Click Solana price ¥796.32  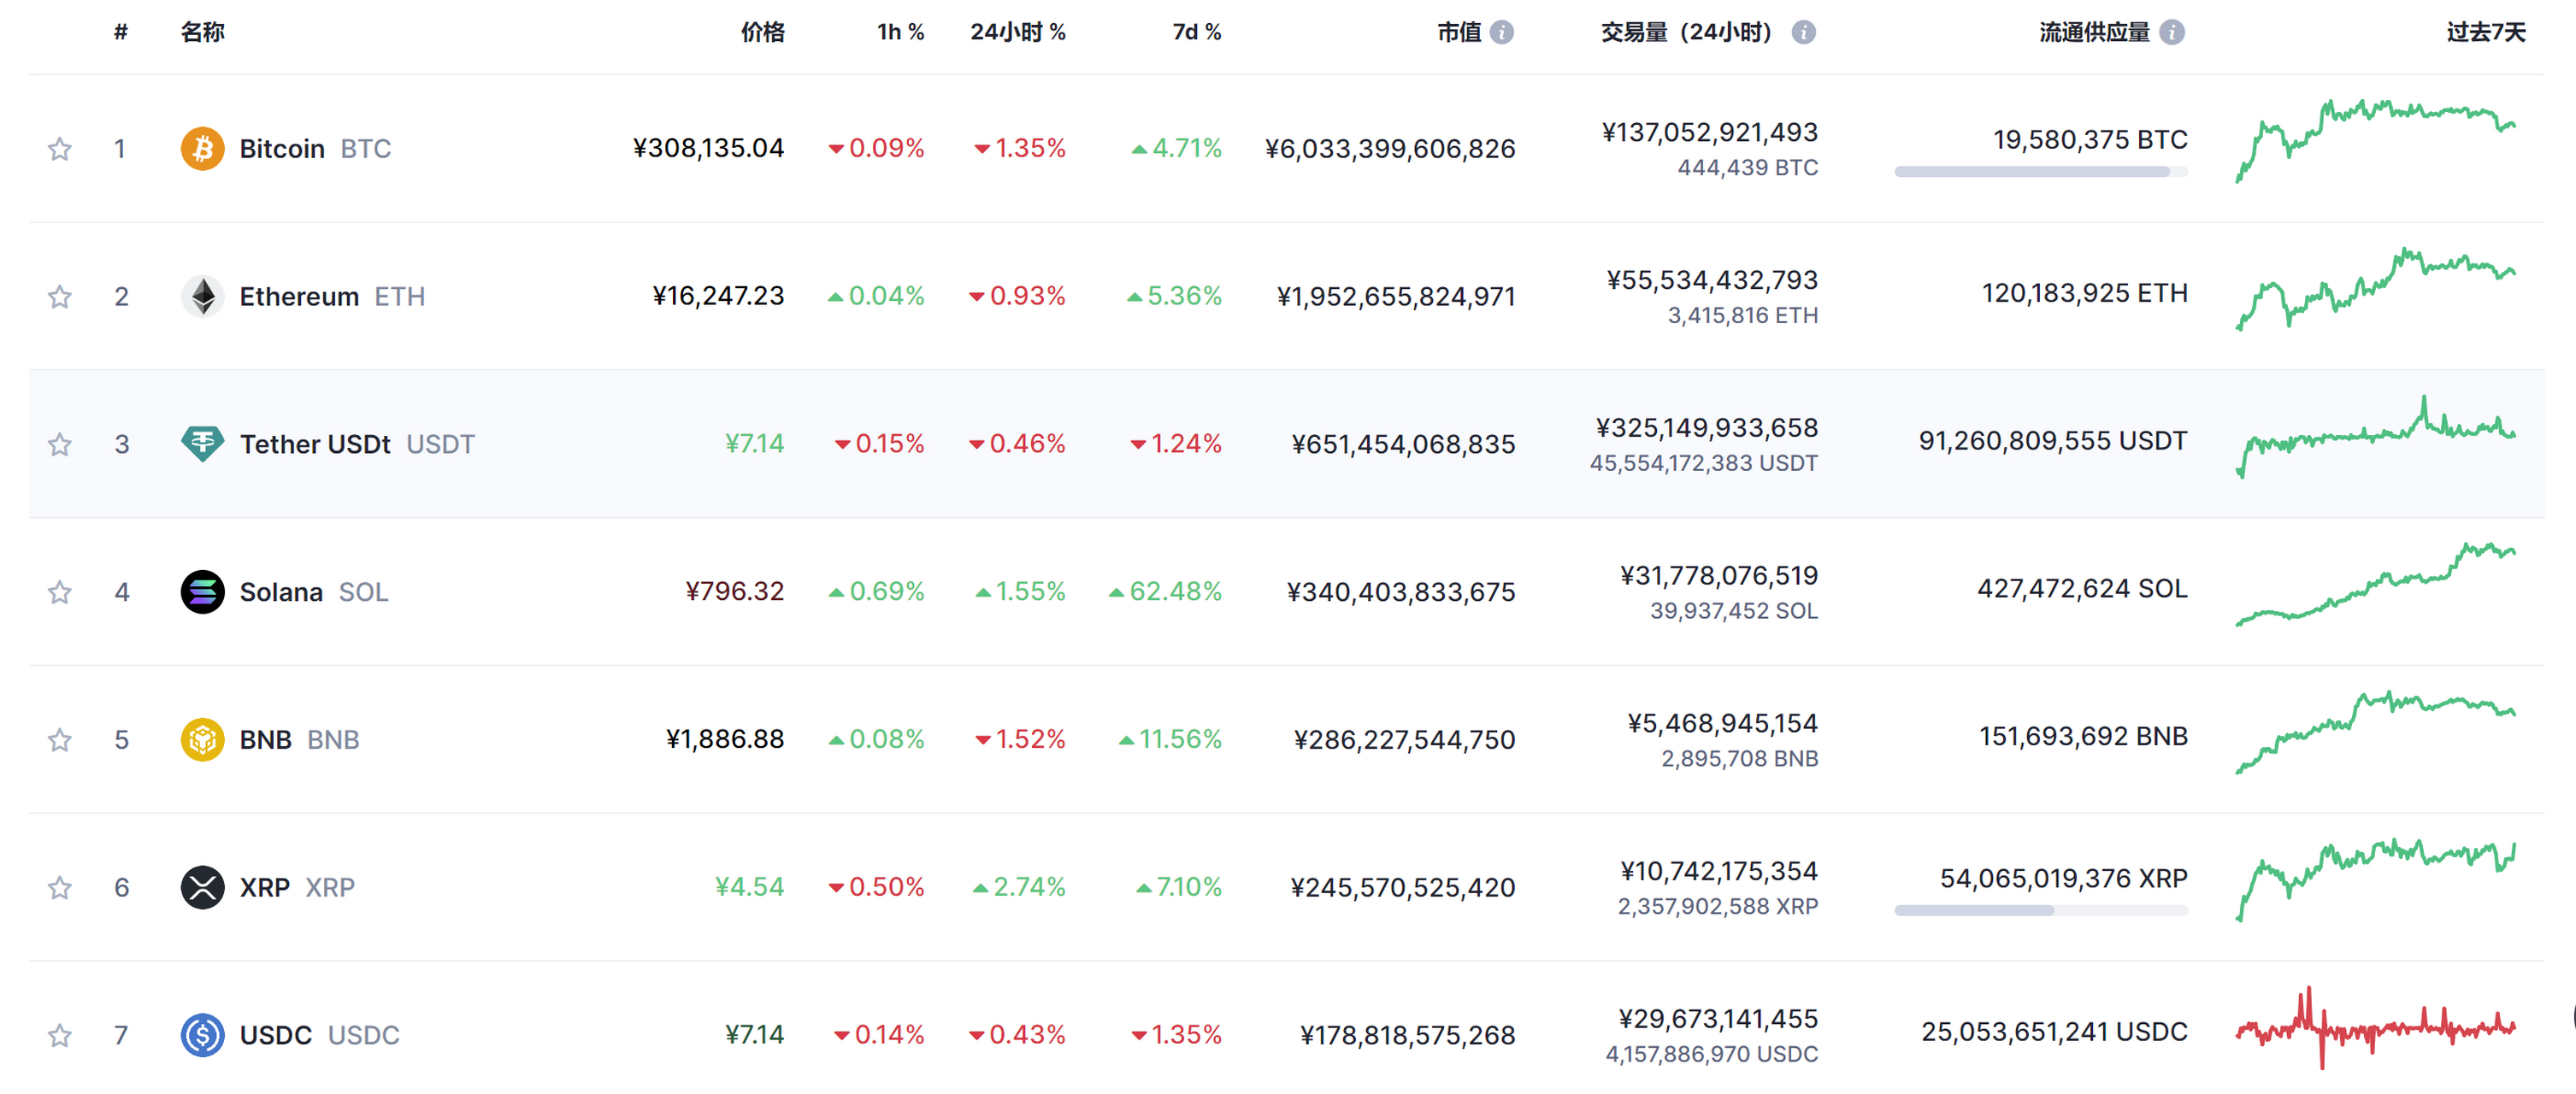pyautogui.click(x=734, y=592)
